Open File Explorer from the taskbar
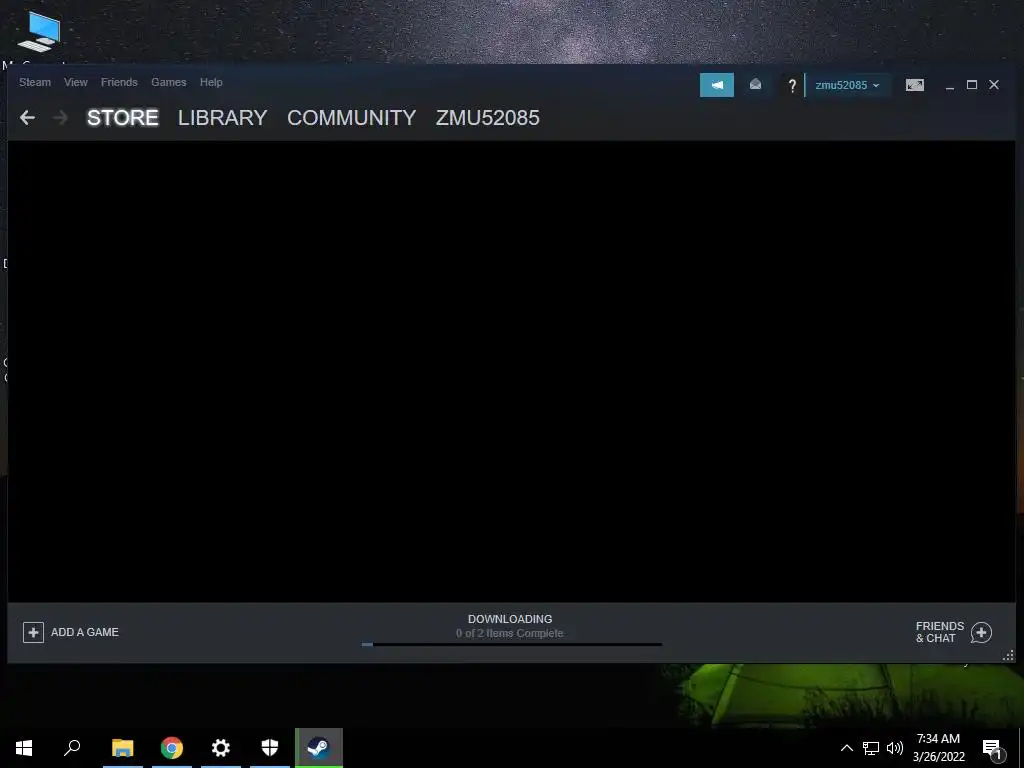The height and width of the screenshot is (768, 1024). click(123, 748)
